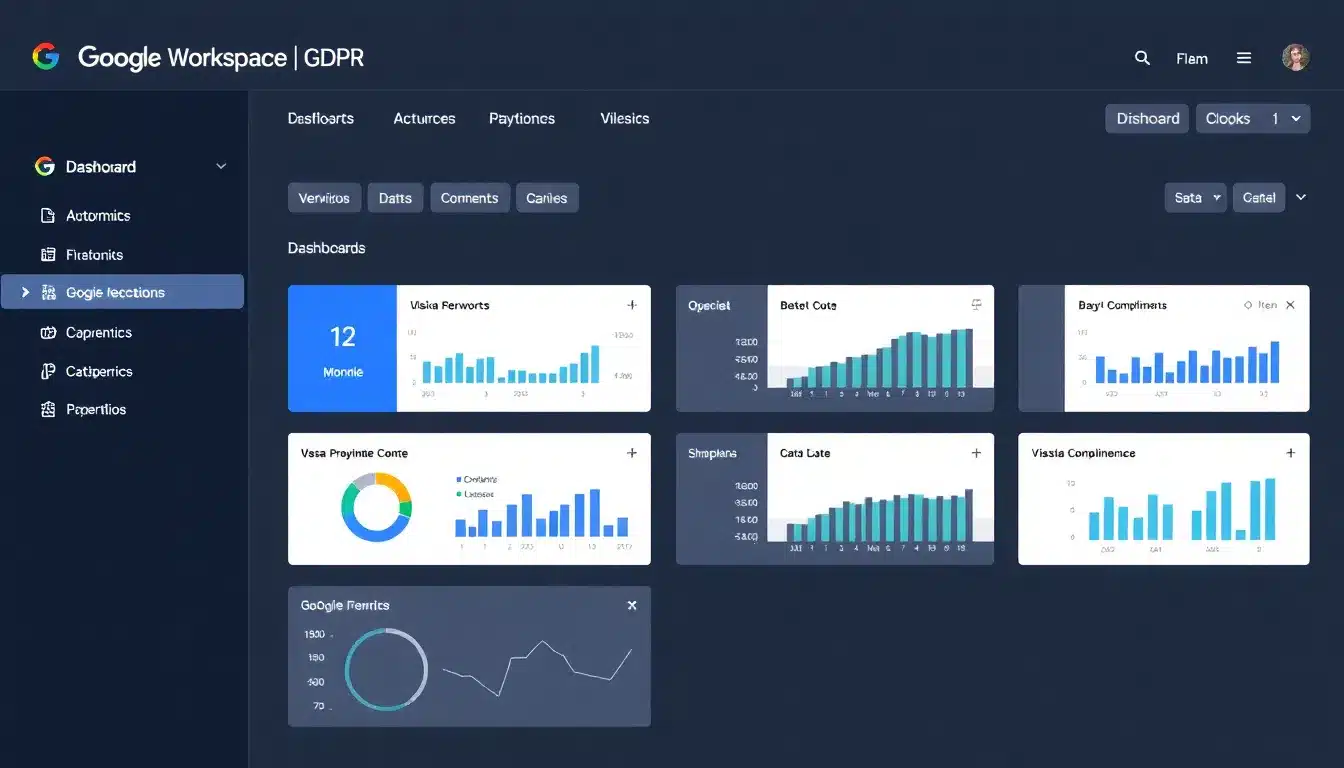Open your profile avatar picture

click(x=1295, y=57)
